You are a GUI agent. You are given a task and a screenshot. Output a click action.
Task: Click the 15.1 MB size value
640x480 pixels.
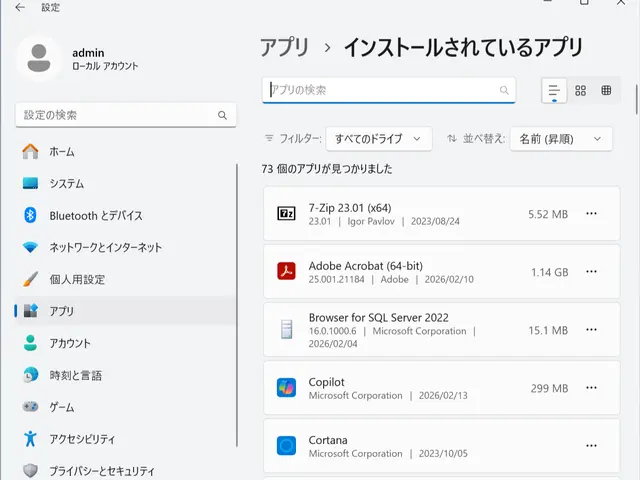click(548, 330)
